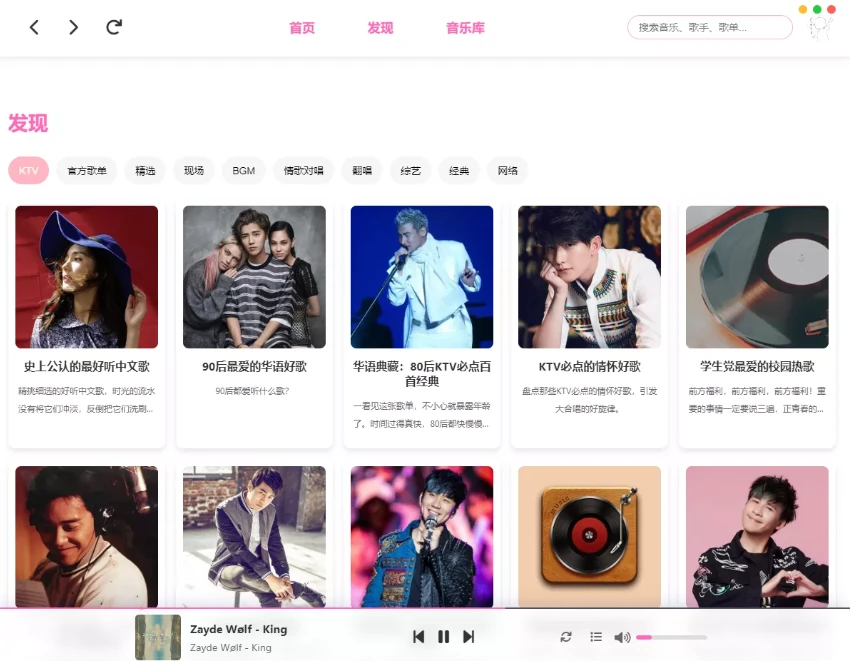Toggle the repeat/loop mode icon
The width and height of the screenshot is (852, 661).
coord(566,637)
